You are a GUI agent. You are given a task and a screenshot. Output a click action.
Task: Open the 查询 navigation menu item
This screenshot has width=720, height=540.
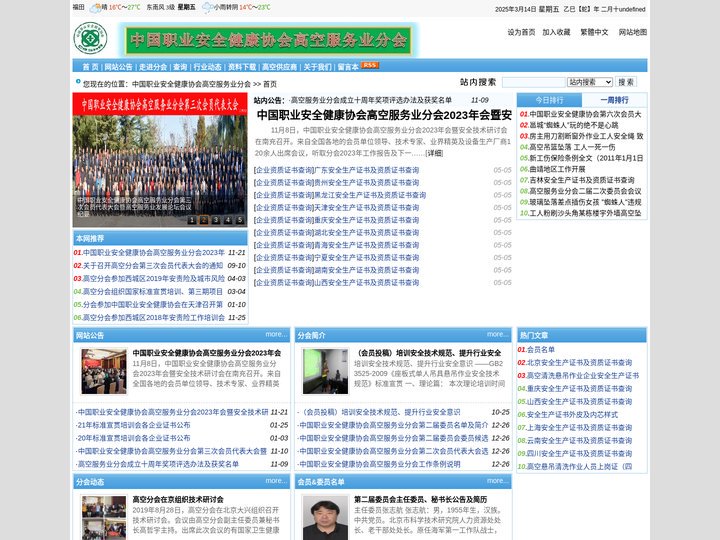pyautogui.click(x=180, y=67)
